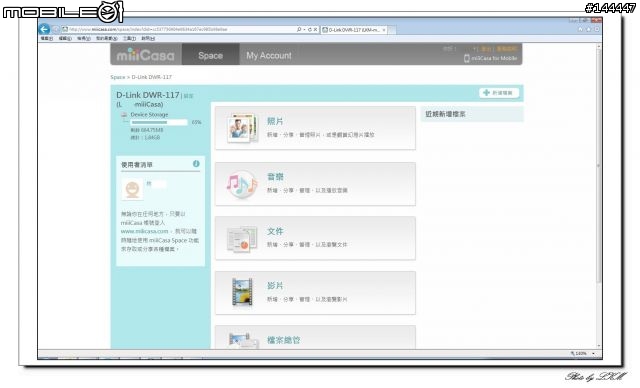Viewport: 640px width, 388px height.
Task: Open the 音樂 title link
Action: [275, 177]
